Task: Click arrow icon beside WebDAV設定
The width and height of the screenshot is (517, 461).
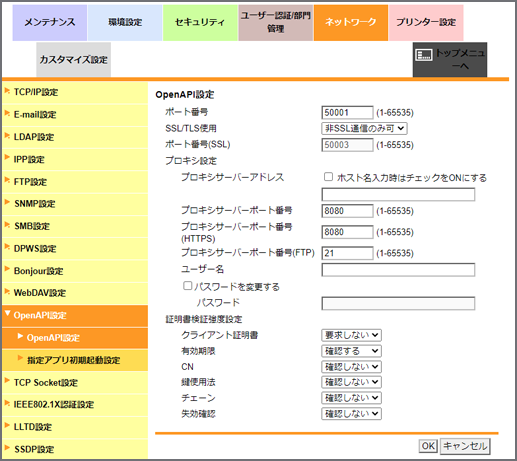Action: (7, 291)
